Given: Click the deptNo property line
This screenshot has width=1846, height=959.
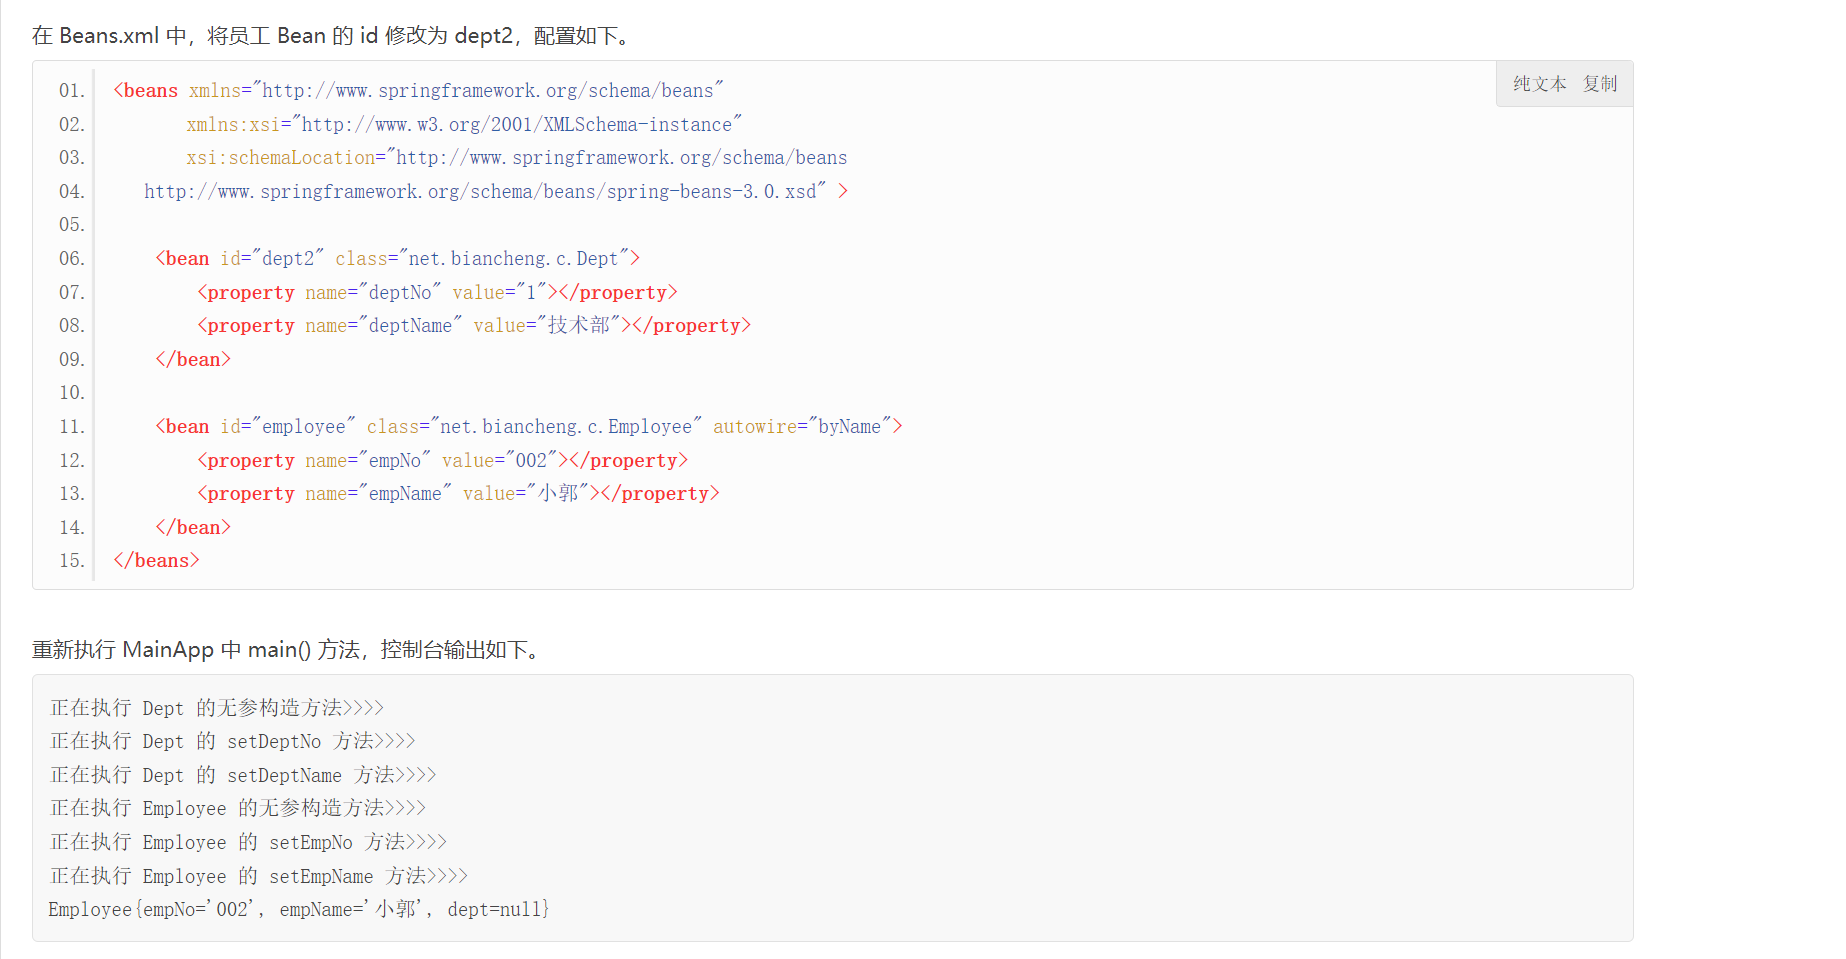Looking at the screenshot, I should pyautogui.click(x=437, y=293).
